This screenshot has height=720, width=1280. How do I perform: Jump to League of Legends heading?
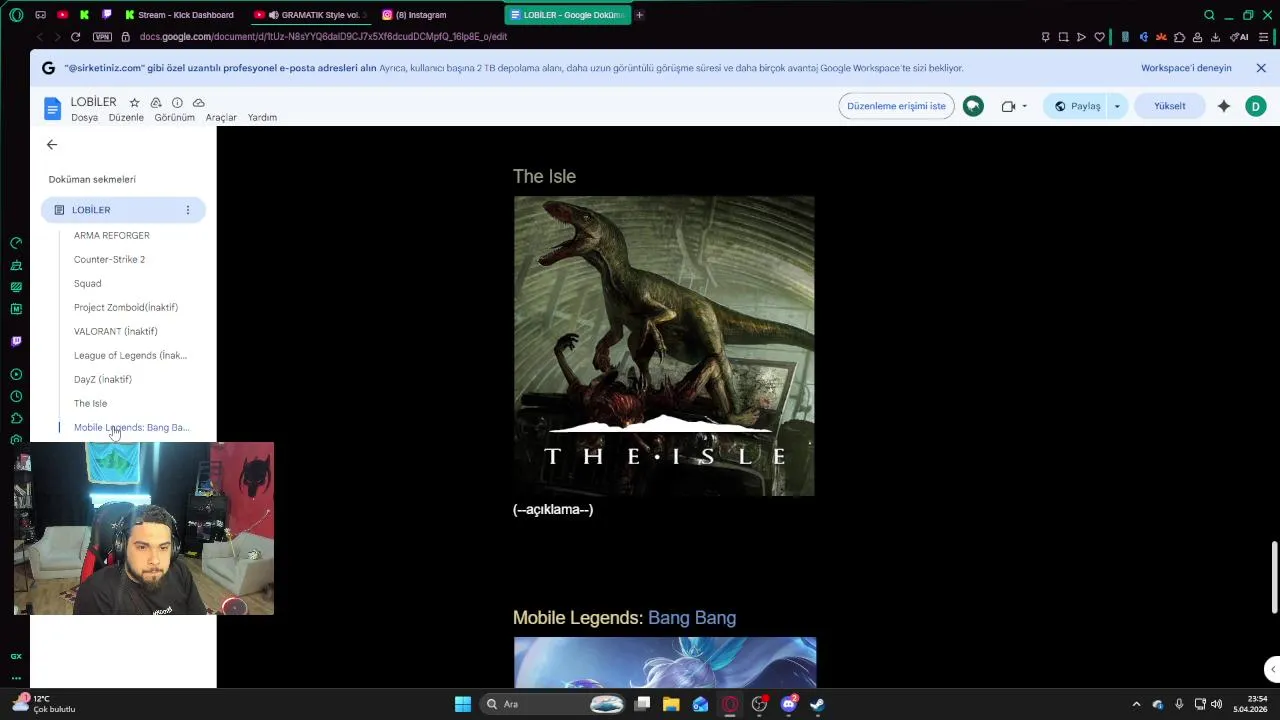click(130, 355)
